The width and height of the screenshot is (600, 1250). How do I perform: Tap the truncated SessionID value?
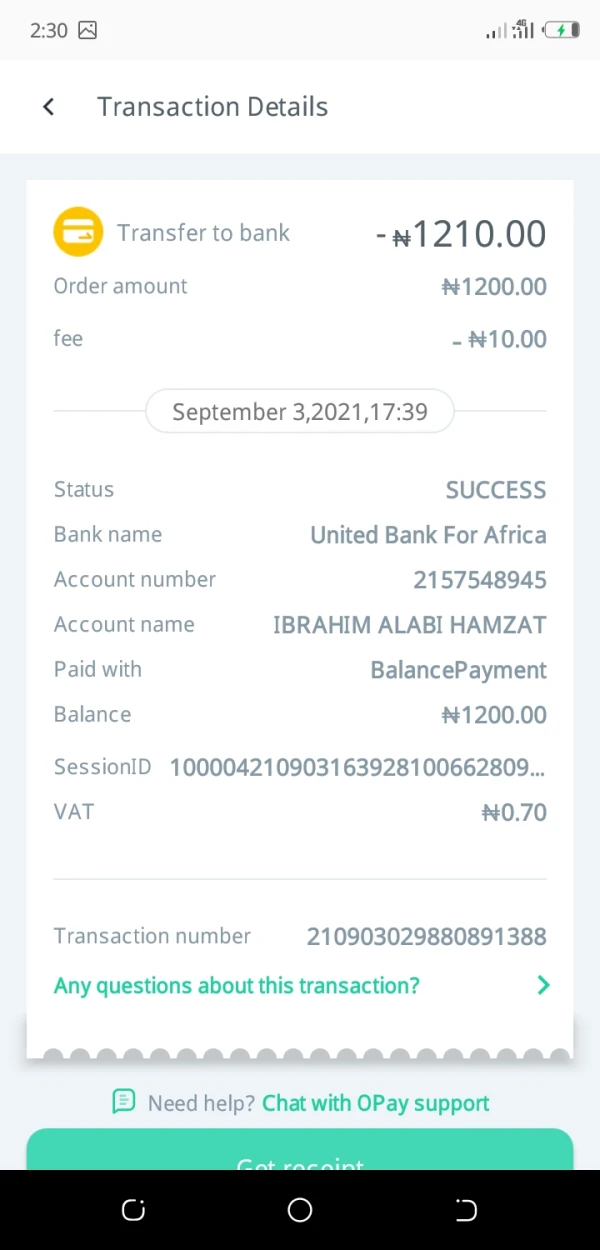pos(358,767)
